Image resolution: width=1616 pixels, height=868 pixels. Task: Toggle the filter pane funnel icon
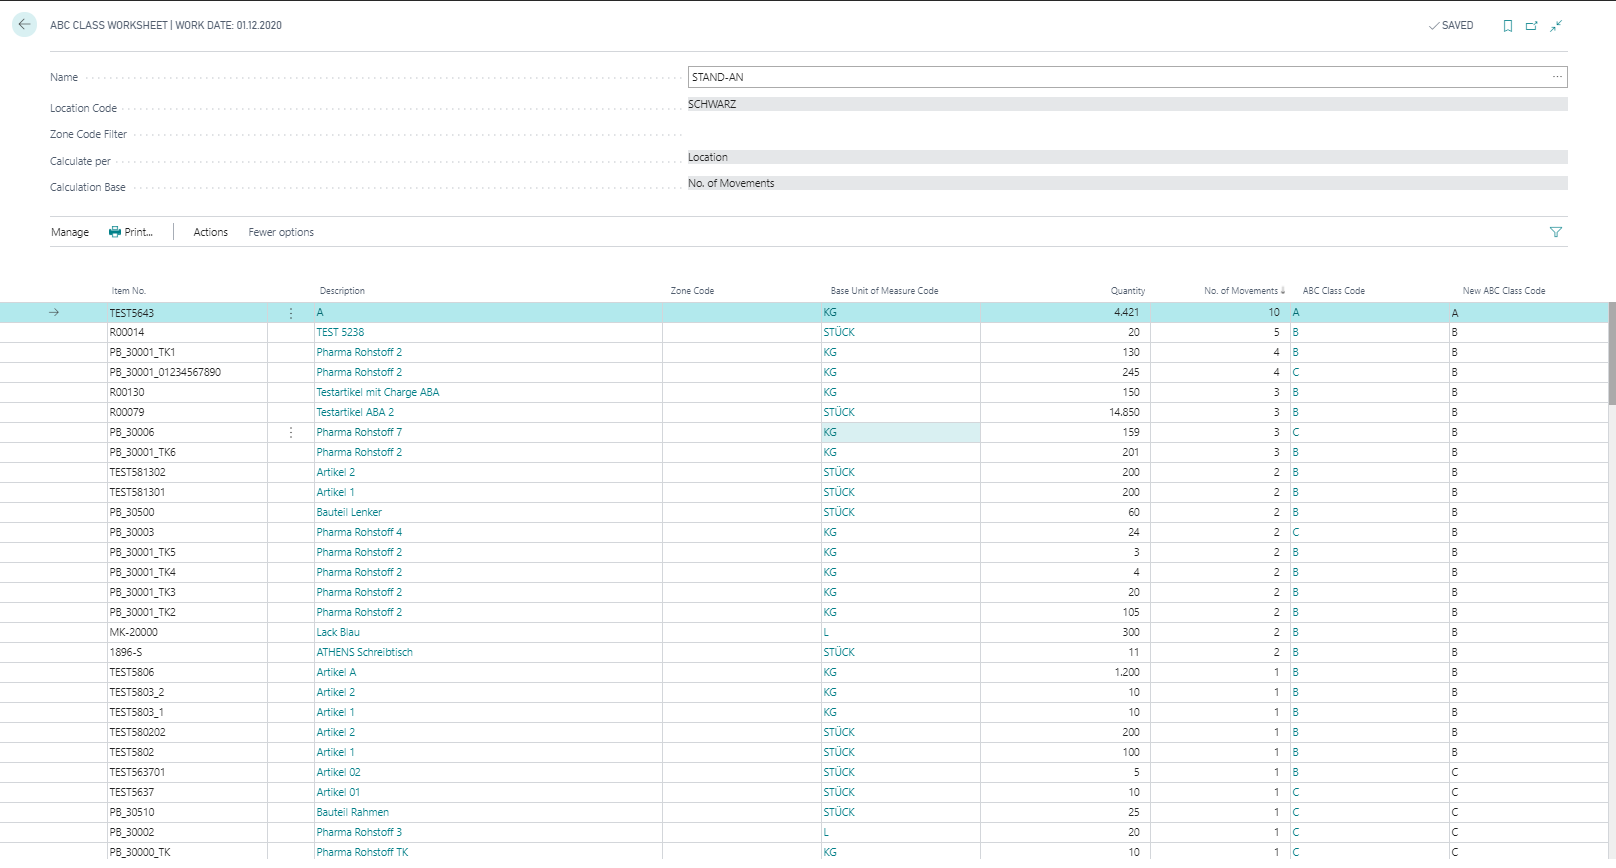(1556, 232)
